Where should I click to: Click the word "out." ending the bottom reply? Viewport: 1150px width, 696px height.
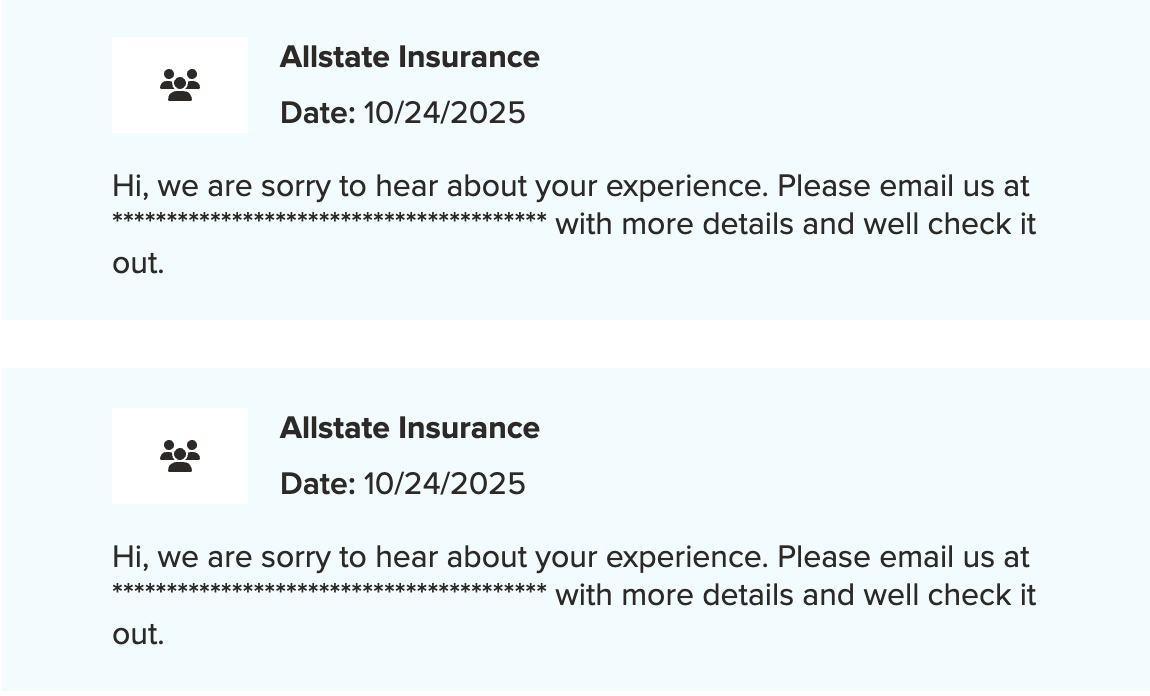[x=138, y=635]
